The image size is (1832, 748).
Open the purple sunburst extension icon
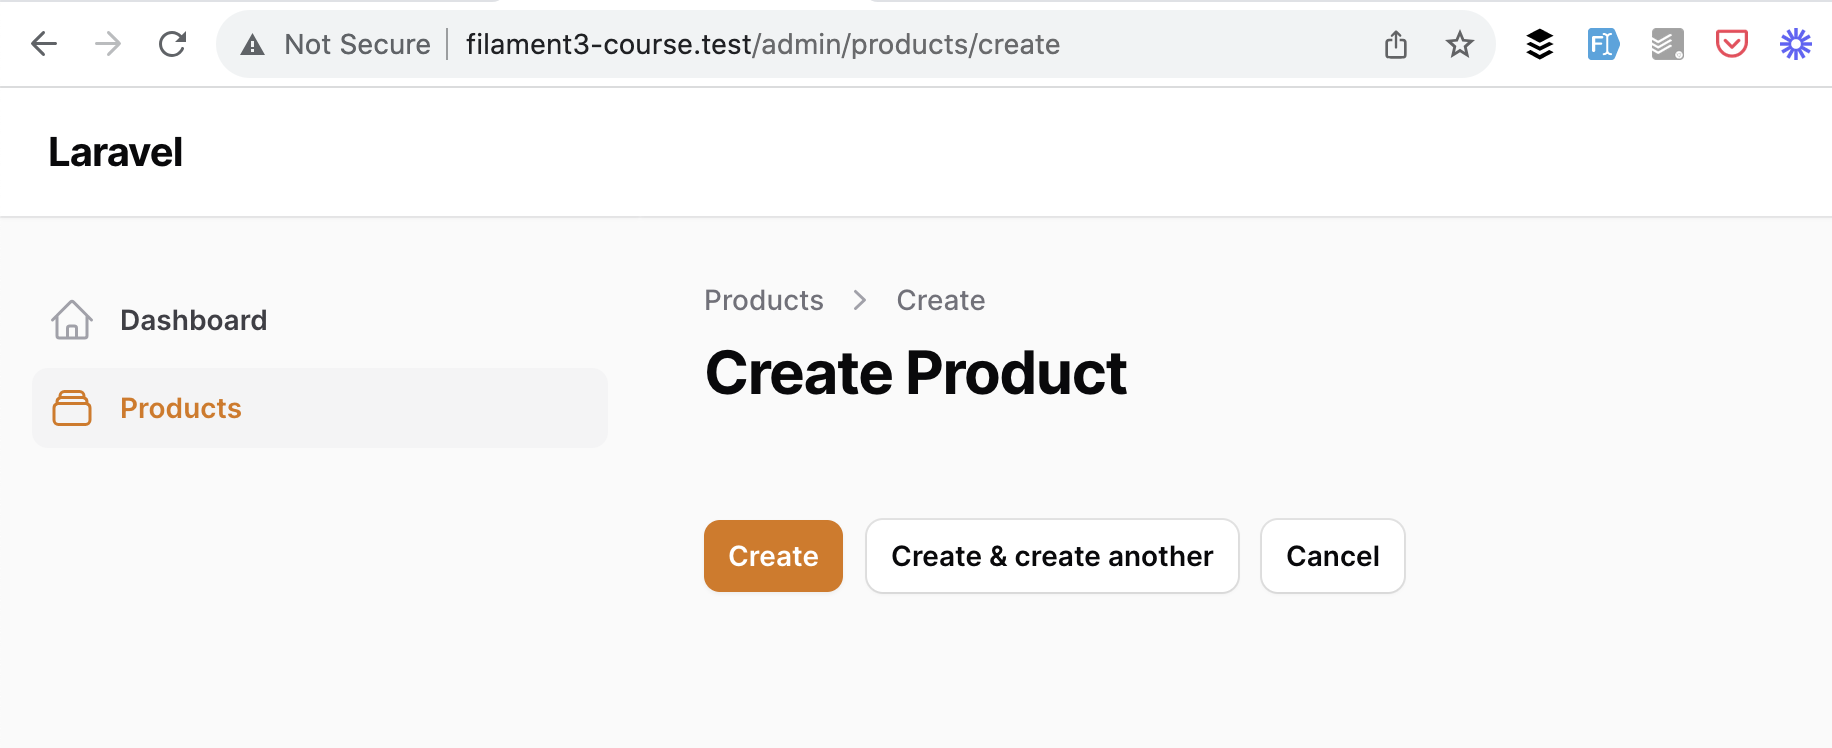tap(1796, 44)
